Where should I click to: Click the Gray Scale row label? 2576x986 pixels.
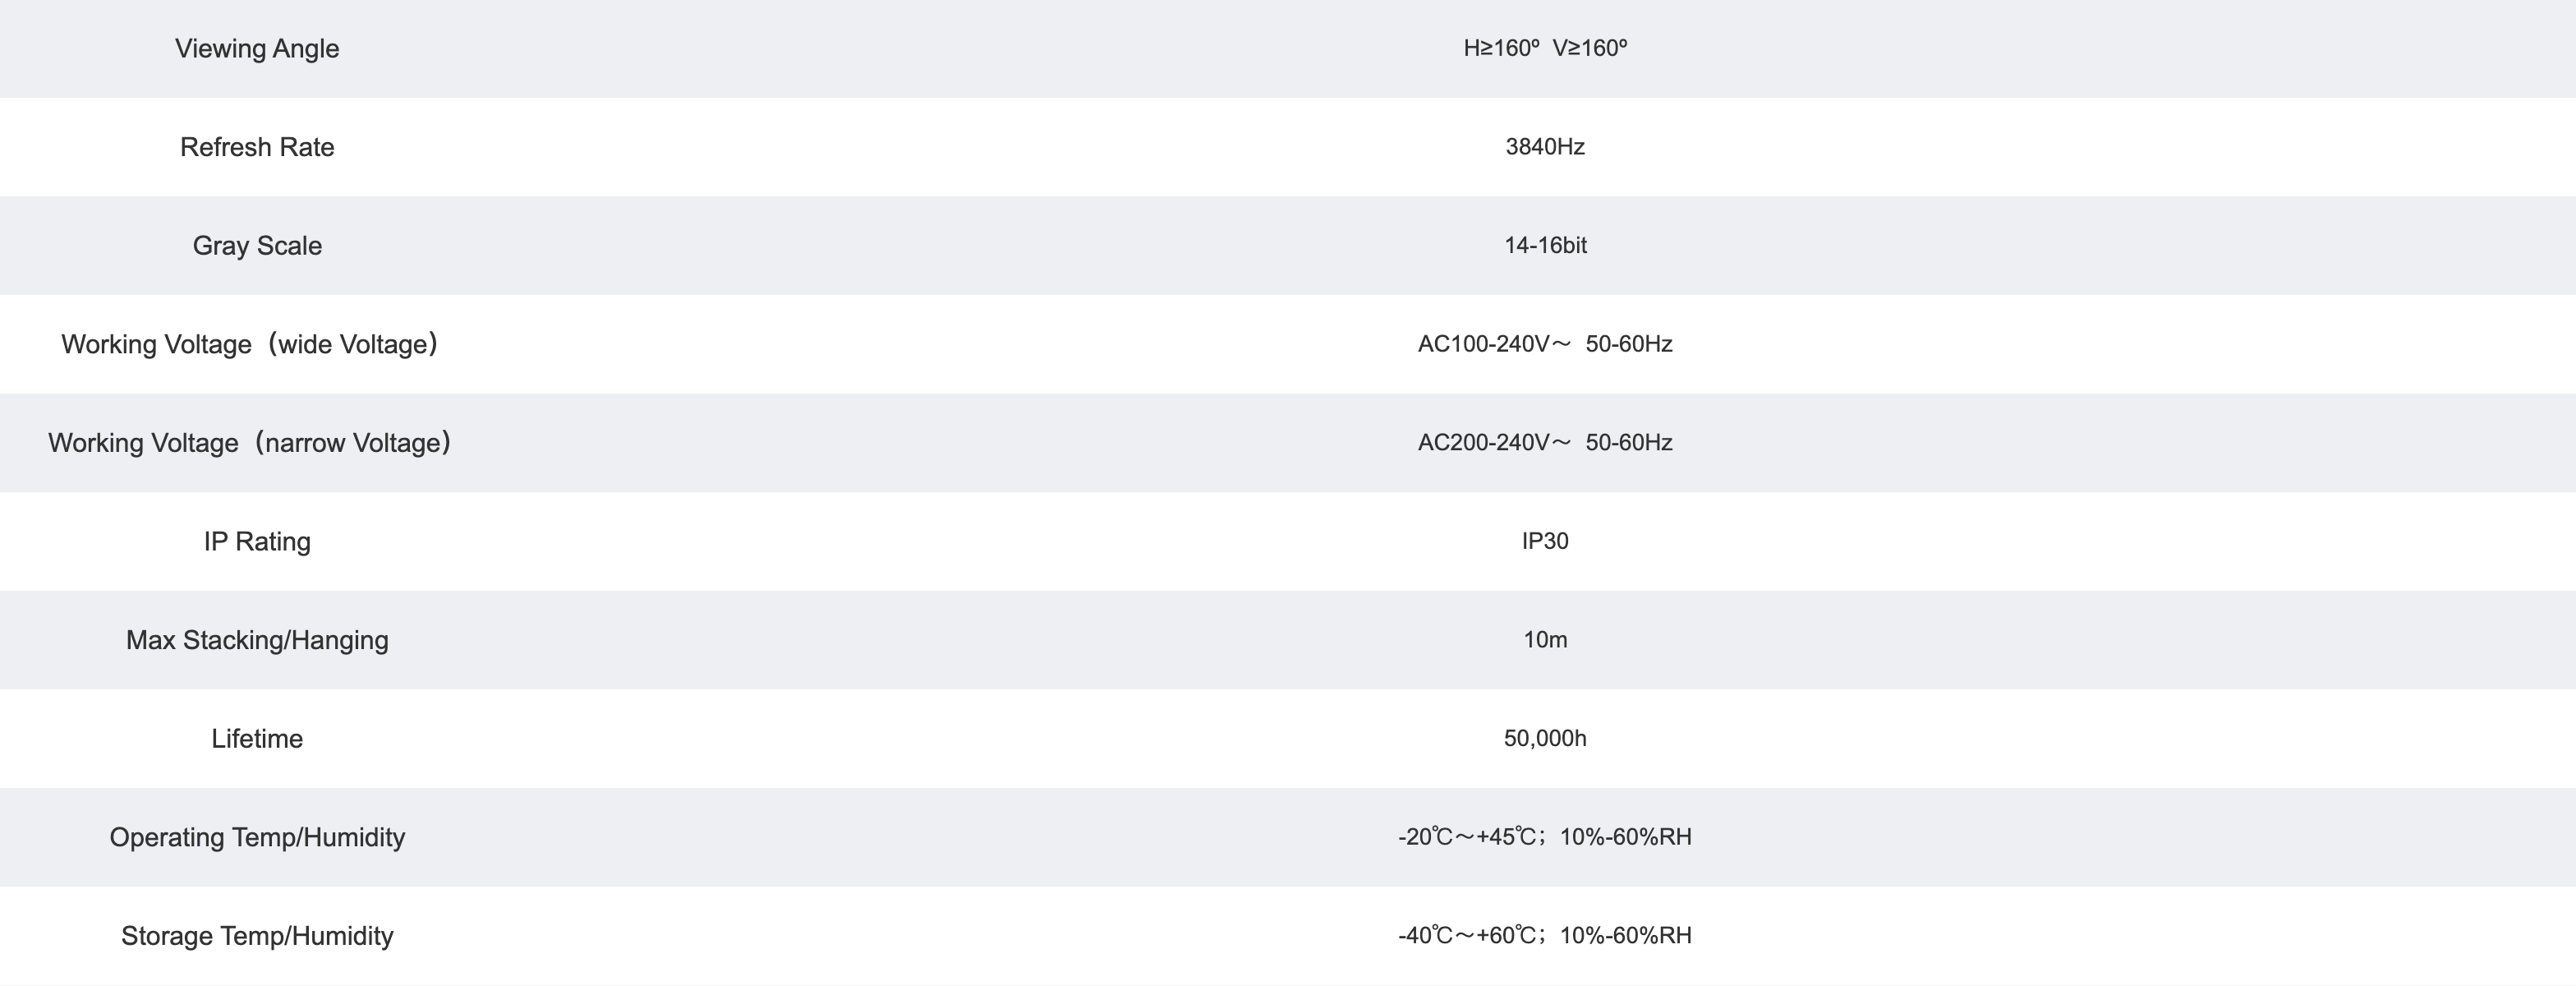click(x=257, y=245)
